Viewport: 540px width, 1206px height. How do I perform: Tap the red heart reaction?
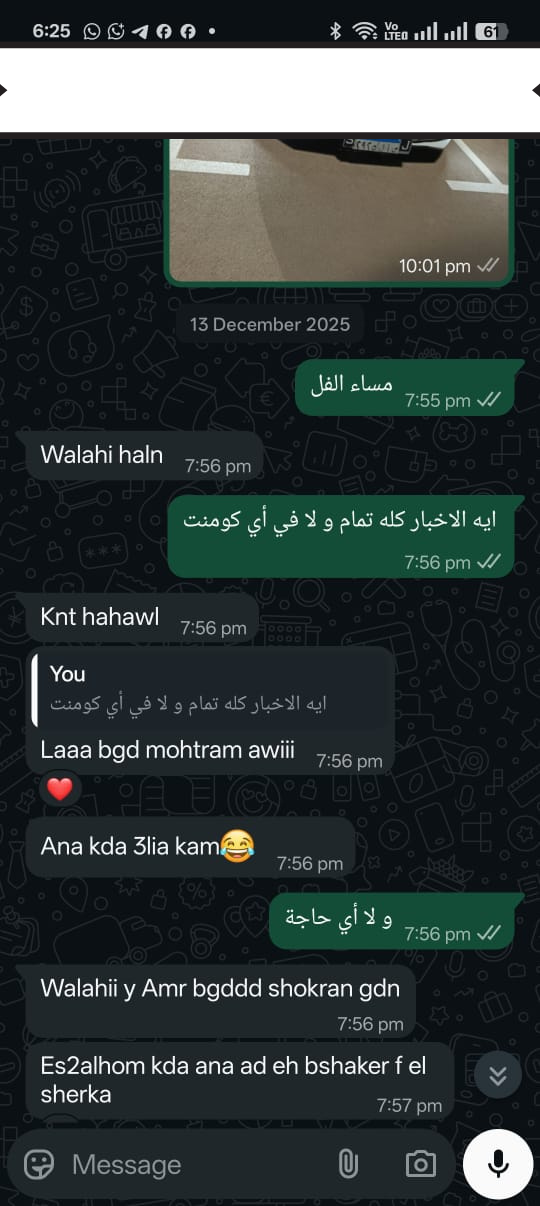tap(60, 789)
